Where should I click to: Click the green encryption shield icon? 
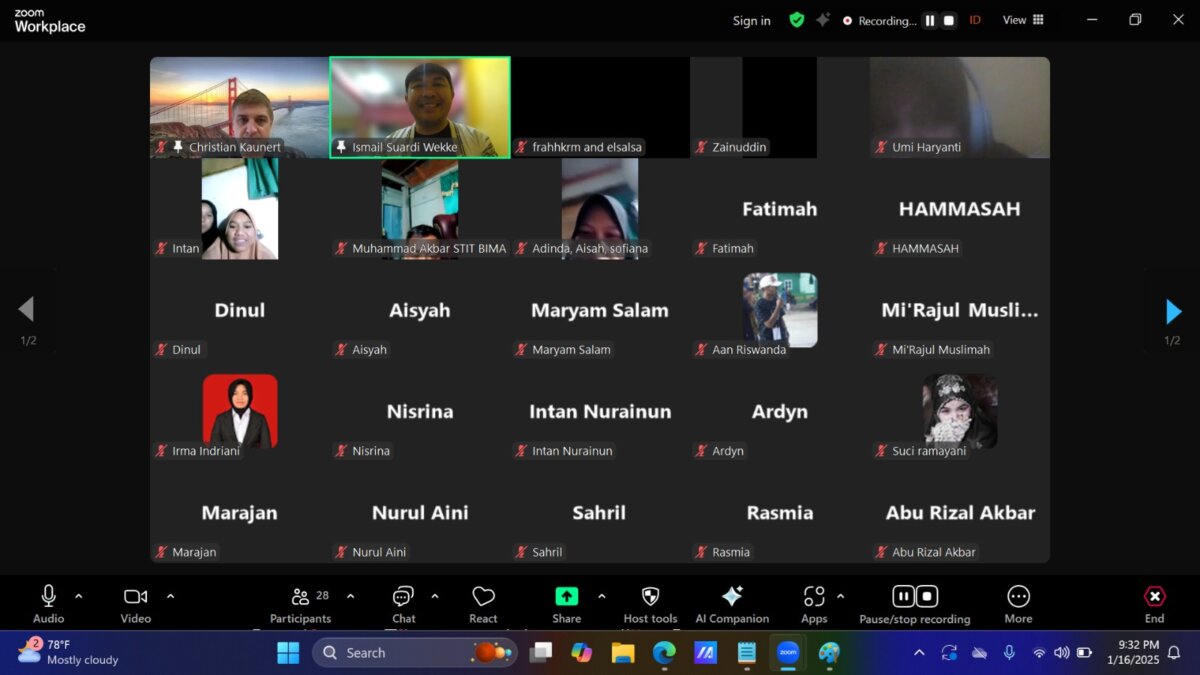(x=796, y=20)
